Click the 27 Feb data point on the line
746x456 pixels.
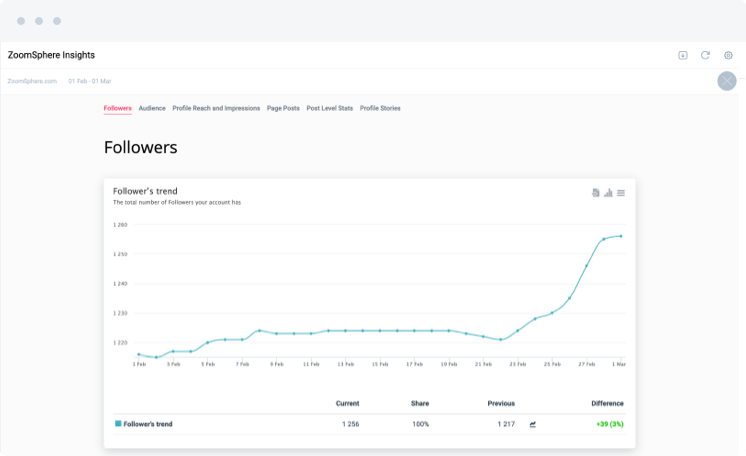point(586,266)
